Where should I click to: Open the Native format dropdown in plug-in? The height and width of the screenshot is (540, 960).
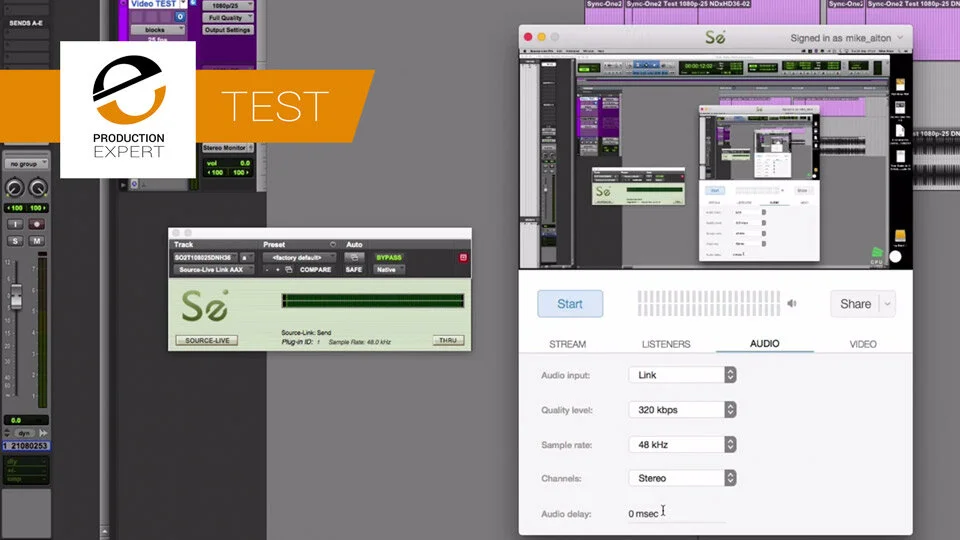click(x=388, y=269)
